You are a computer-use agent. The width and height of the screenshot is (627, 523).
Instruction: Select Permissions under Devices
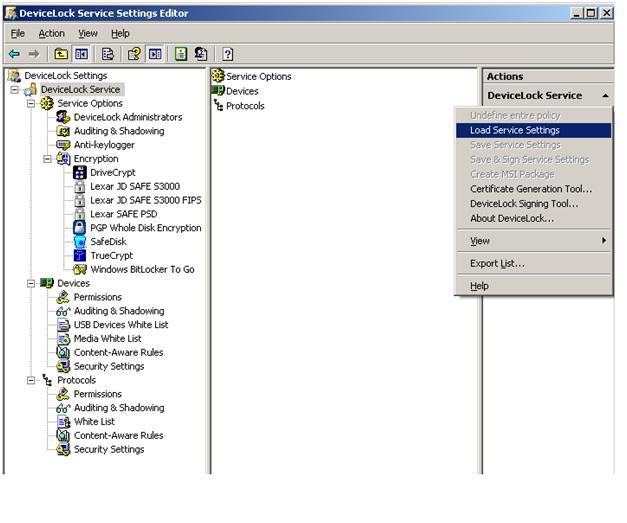point(98,297)
